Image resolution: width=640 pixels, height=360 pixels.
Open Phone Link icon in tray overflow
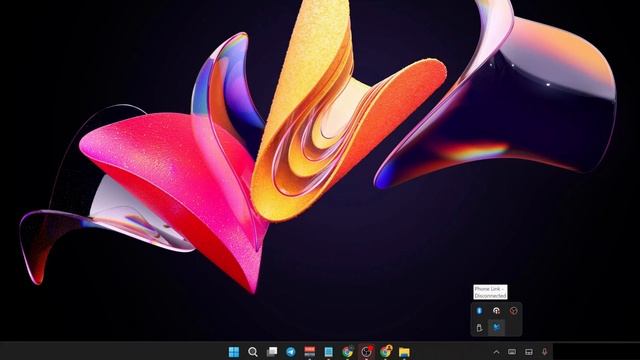click(496, 327)
